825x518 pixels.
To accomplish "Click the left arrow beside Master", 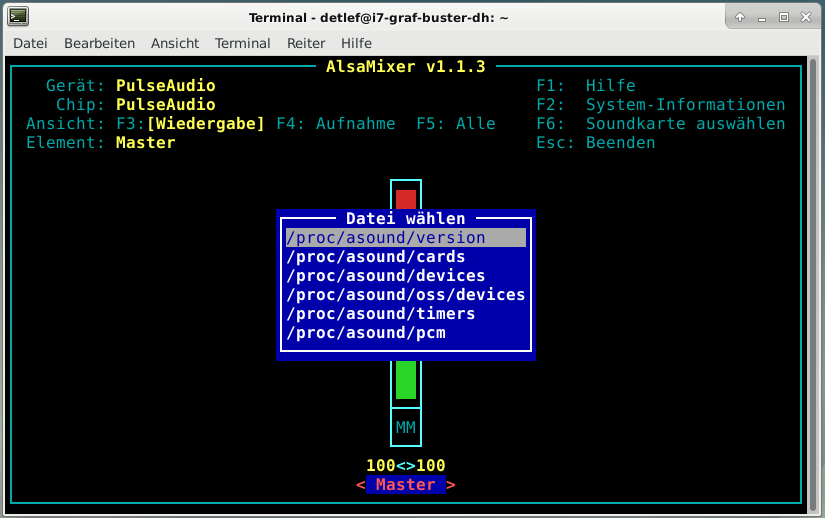I will click(360, 484).
